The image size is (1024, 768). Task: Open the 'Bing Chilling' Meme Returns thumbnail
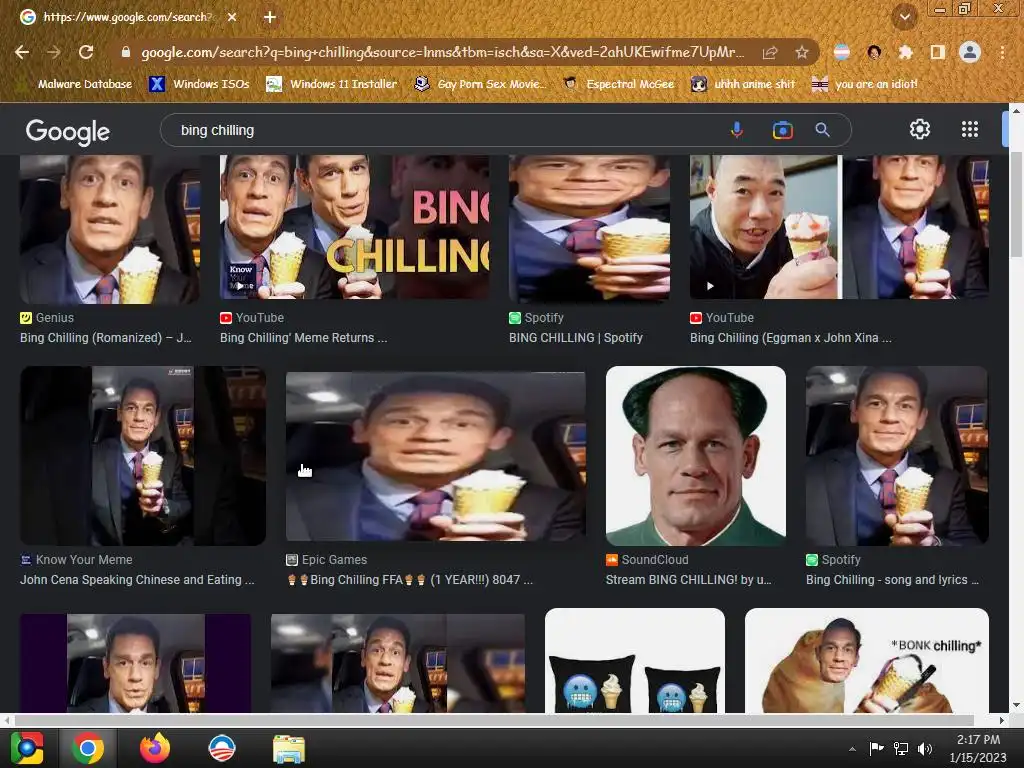coord(355,227)
